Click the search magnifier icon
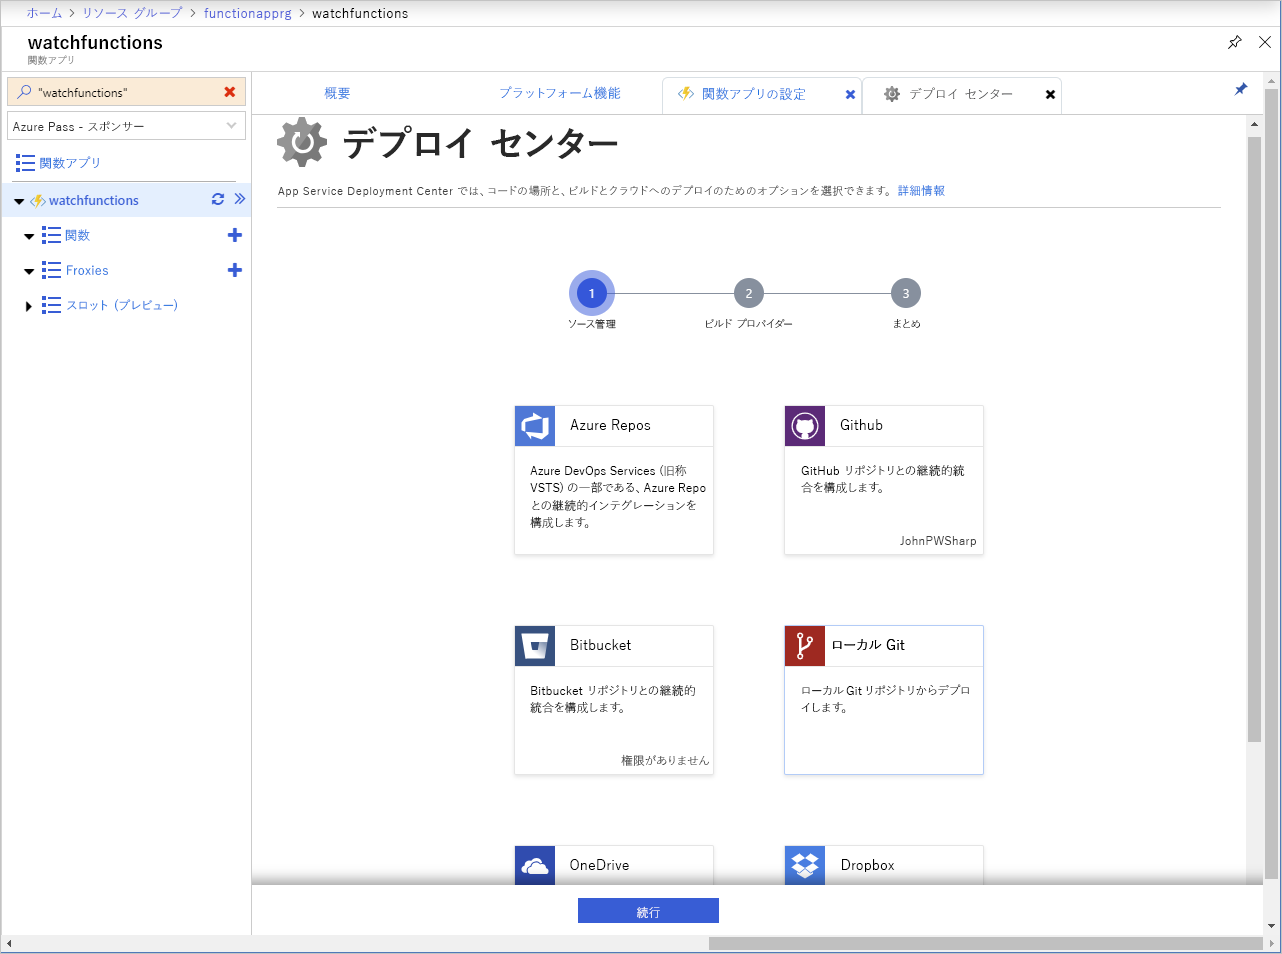 click(24, 92)
